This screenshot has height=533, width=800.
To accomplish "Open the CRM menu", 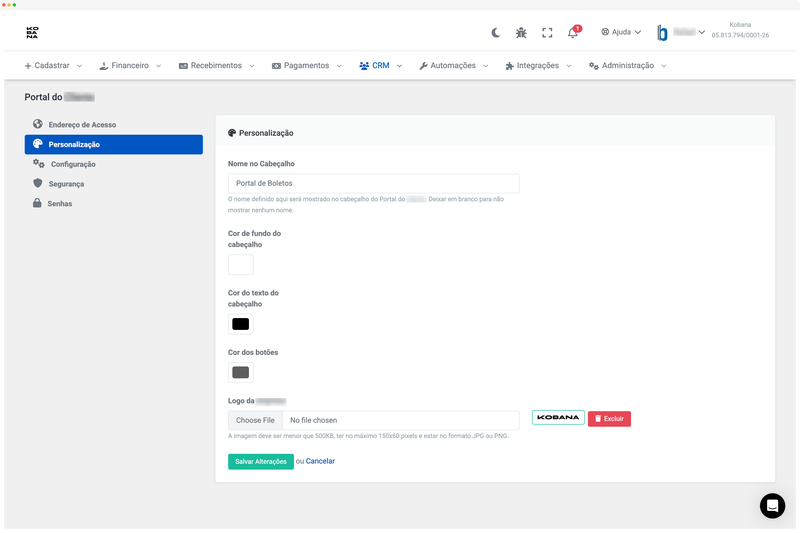I will point(380,65).
